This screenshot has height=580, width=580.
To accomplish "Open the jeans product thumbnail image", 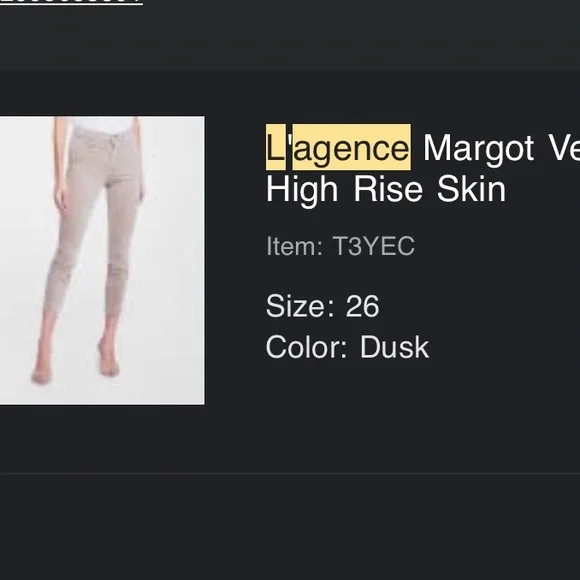I will tap(102, 260).
